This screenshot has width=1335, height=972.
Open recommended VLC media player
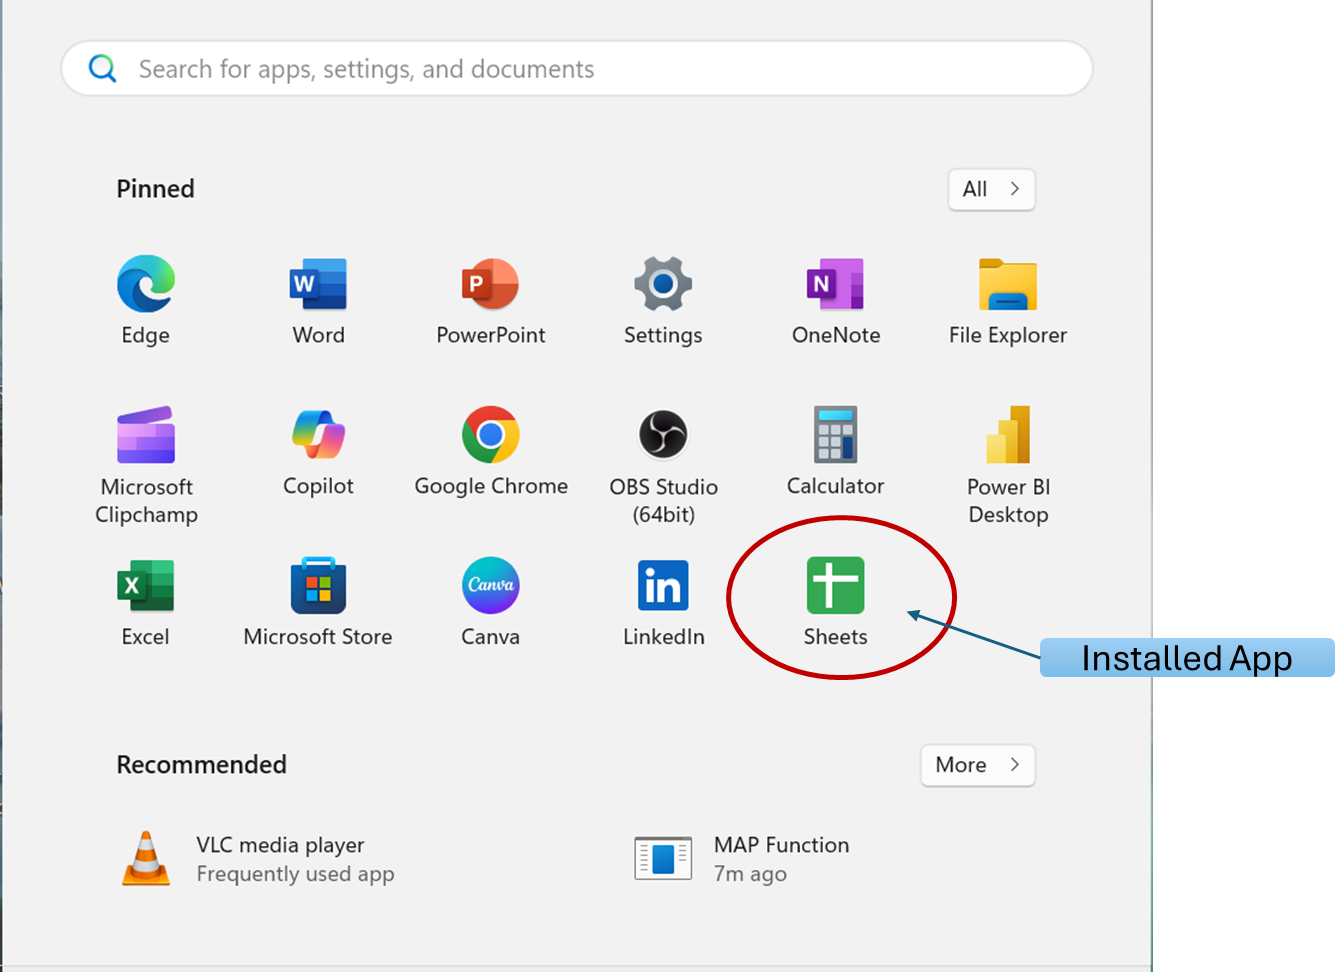[260, 859]
